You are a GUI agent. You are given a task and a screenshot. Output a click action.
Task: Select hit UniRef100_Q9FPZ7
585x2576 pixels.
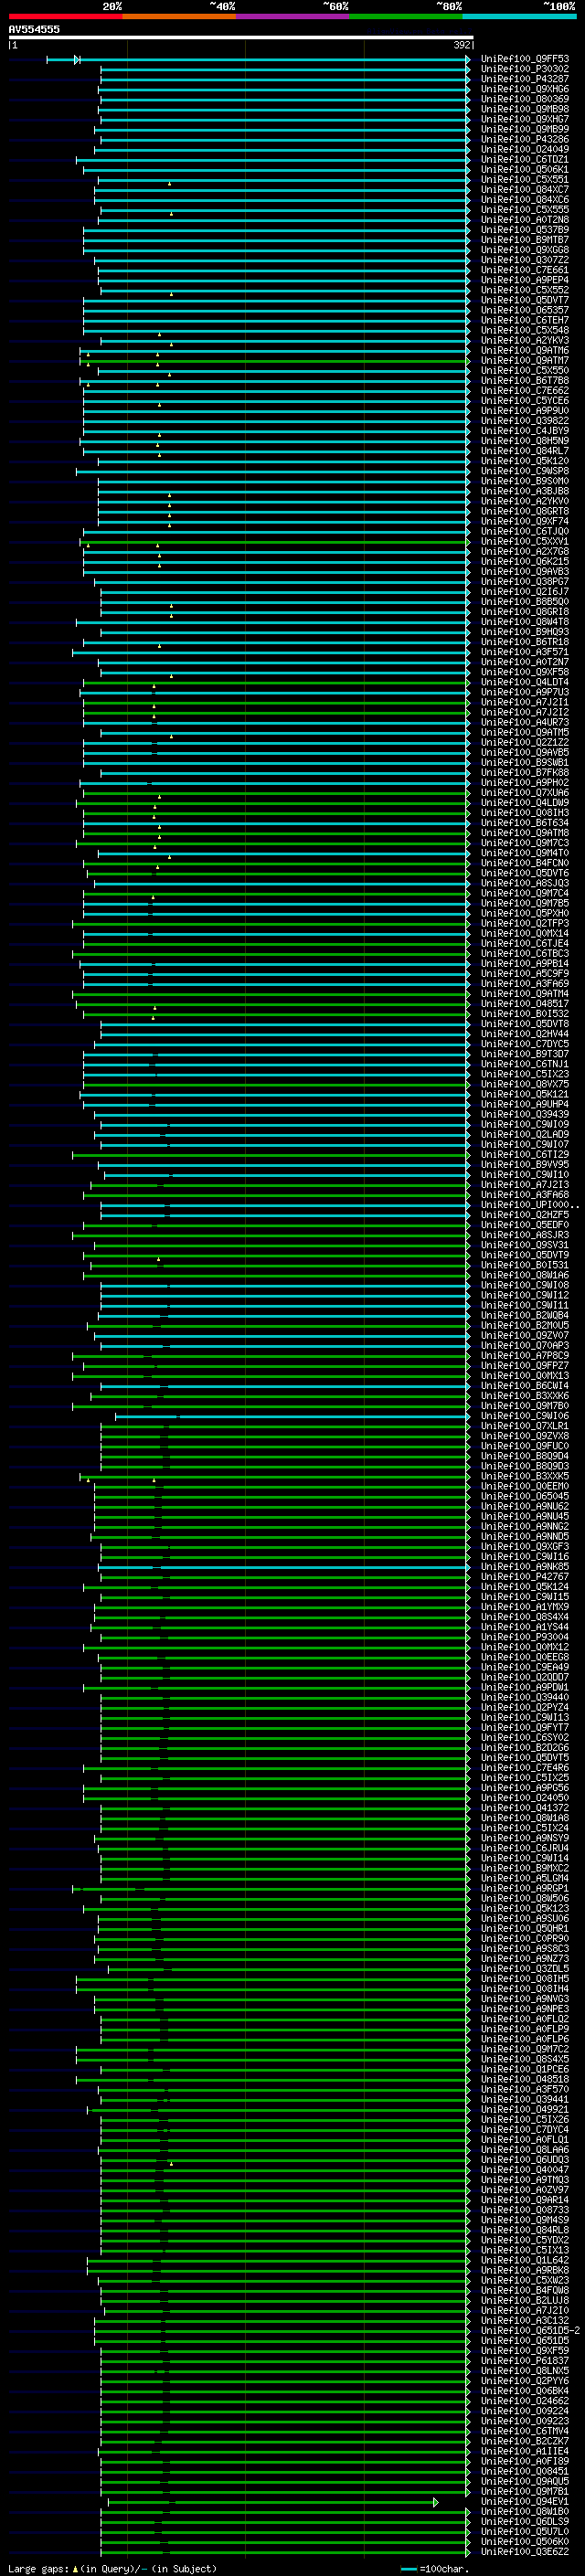[525, 1365]
